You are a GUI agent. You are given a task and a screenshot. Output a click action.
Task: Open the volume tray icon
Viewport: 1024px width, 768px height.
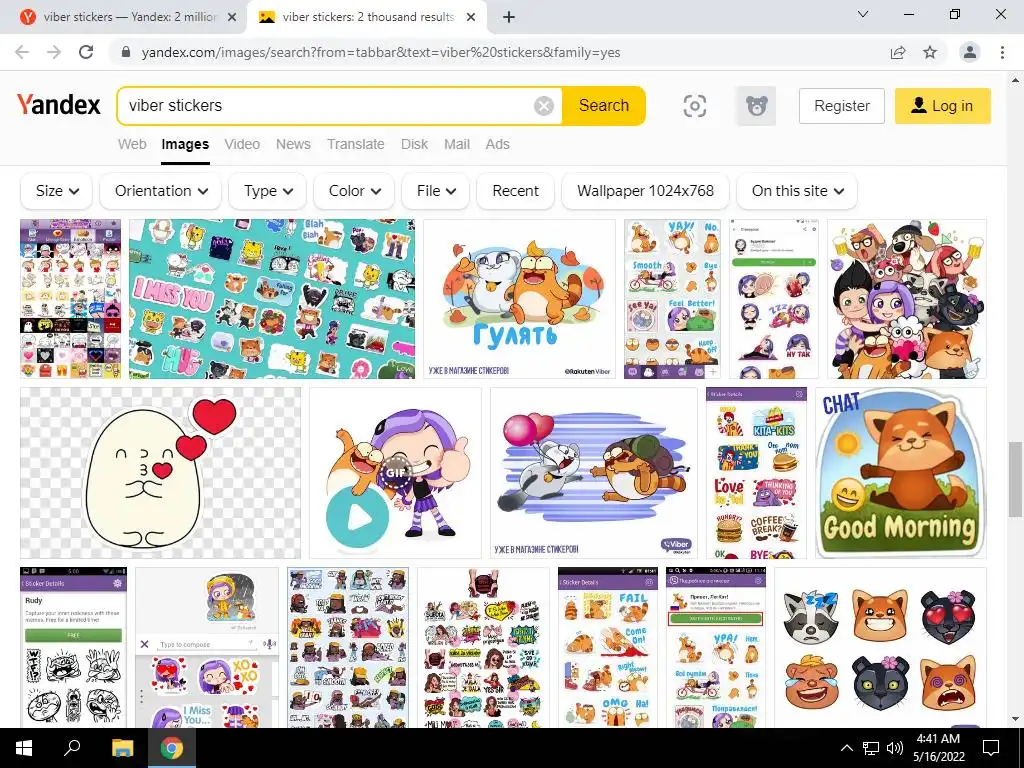[x=895, y=748]
